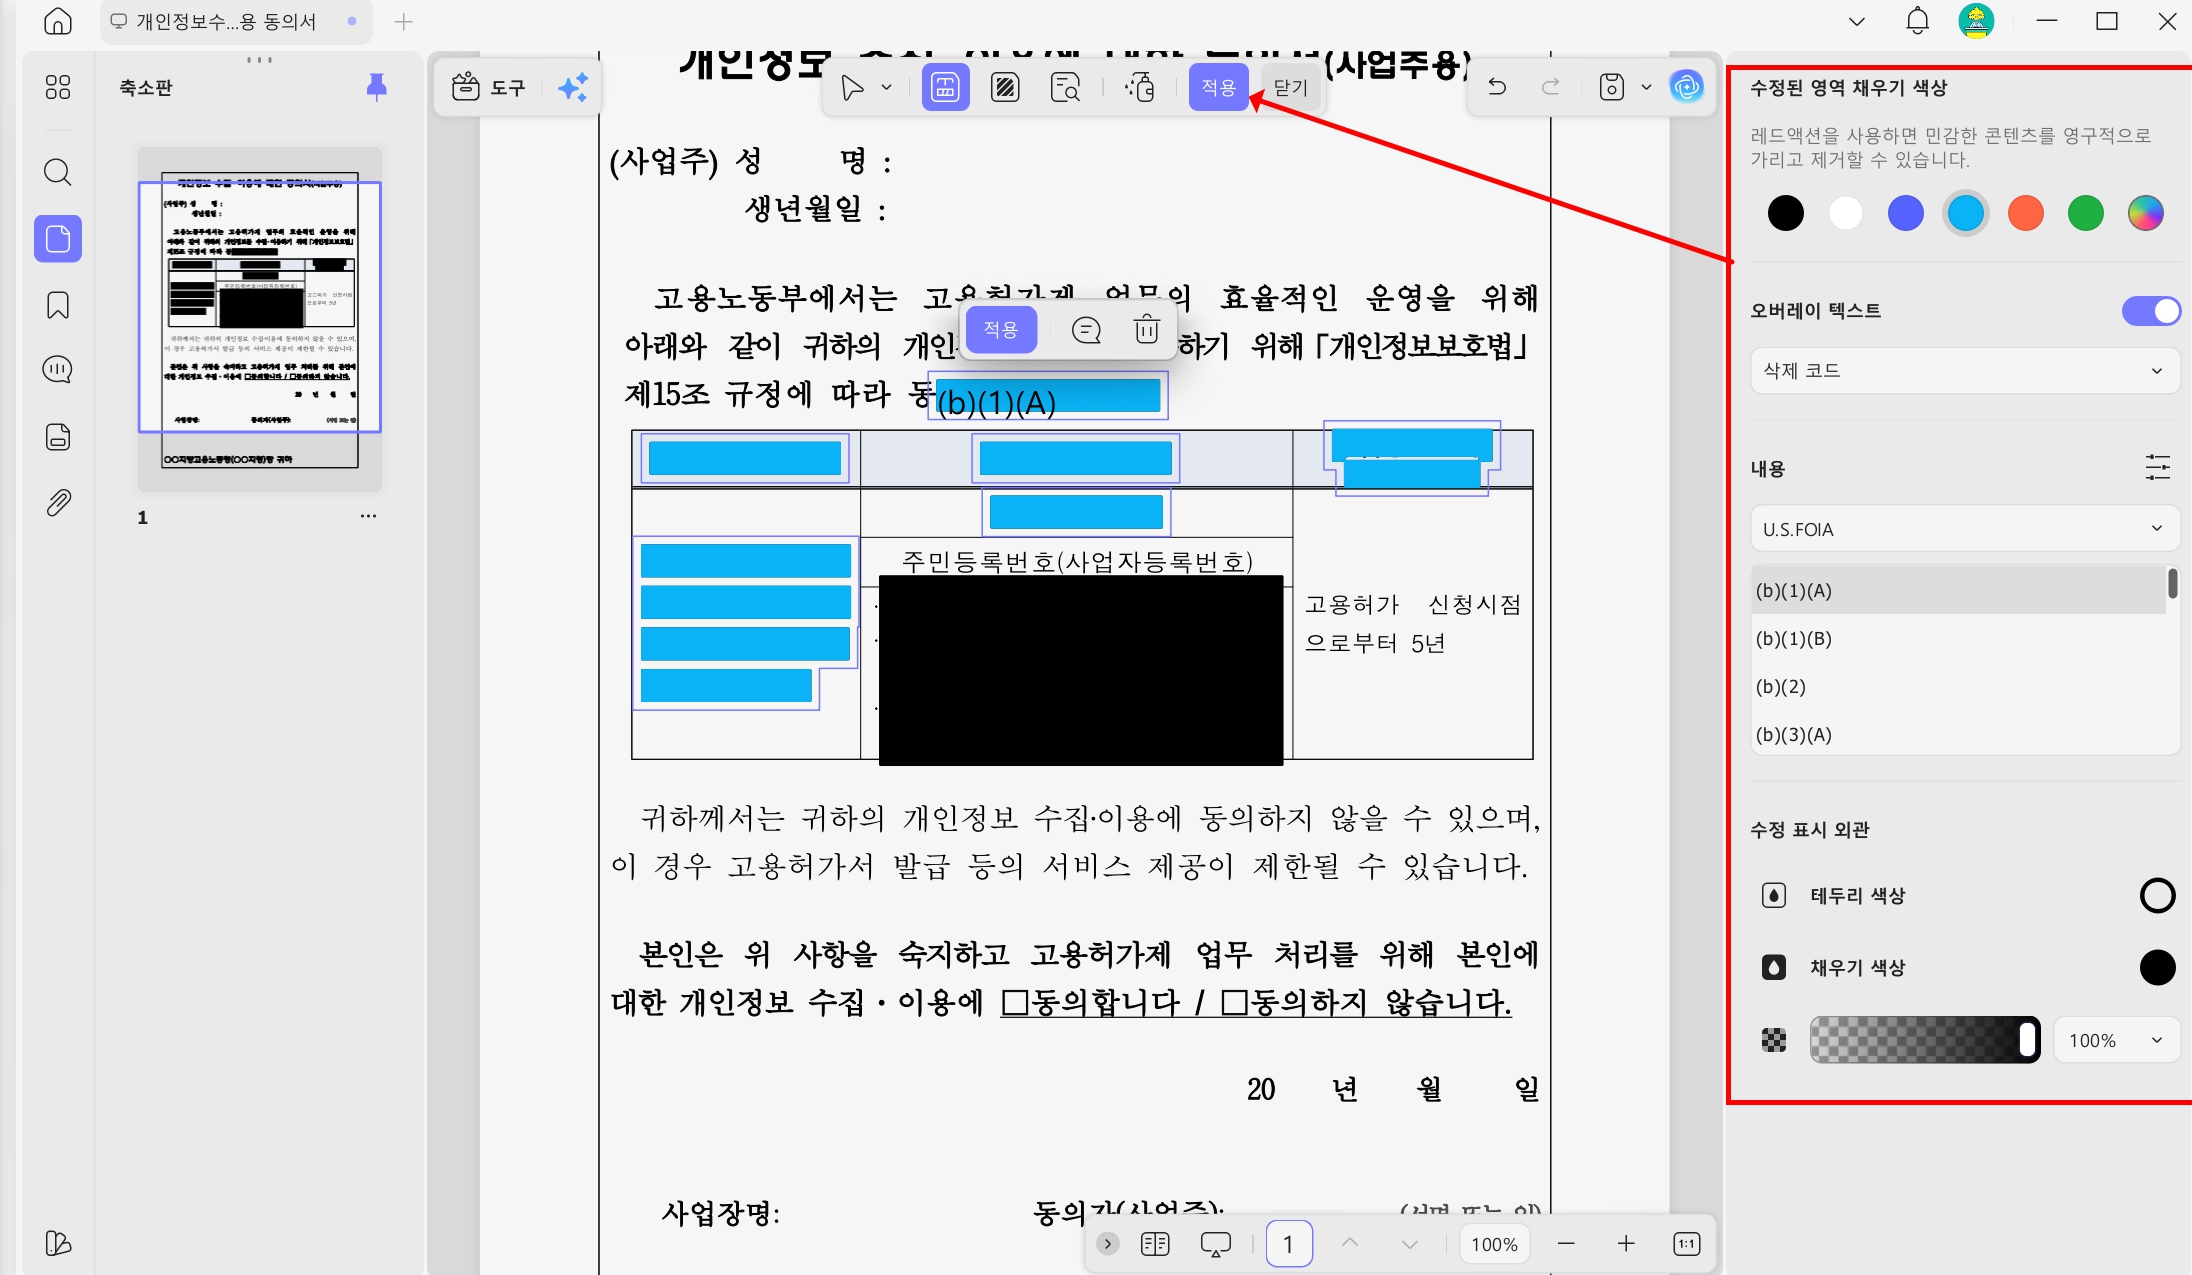The width and height of the screenshot is (2192, 1275).
Task: Choose the indigo blue fill swatch
Action: tap(1905, 213)
